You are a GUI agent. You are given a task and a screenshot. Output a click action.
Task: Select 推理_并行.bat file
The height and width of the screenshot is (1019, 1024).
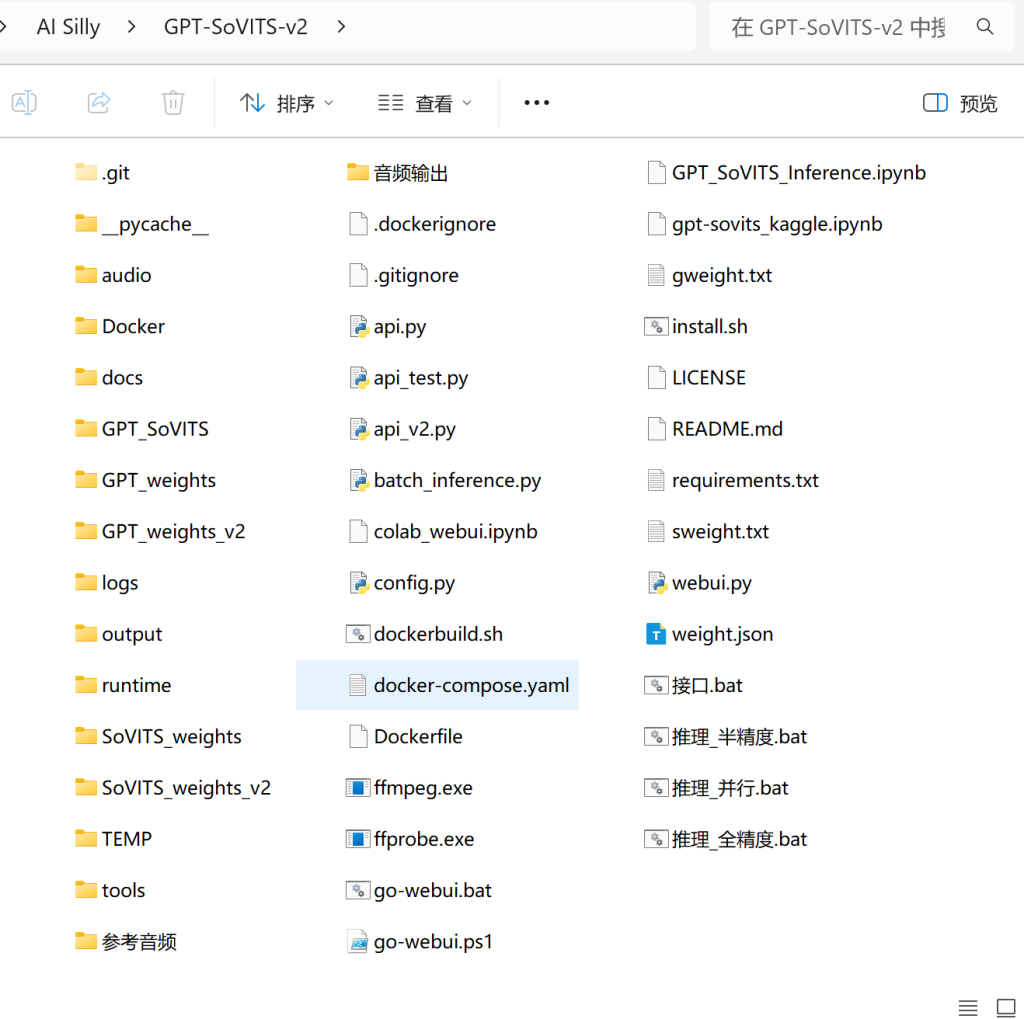pyautogui.click(x=717, y=788)
